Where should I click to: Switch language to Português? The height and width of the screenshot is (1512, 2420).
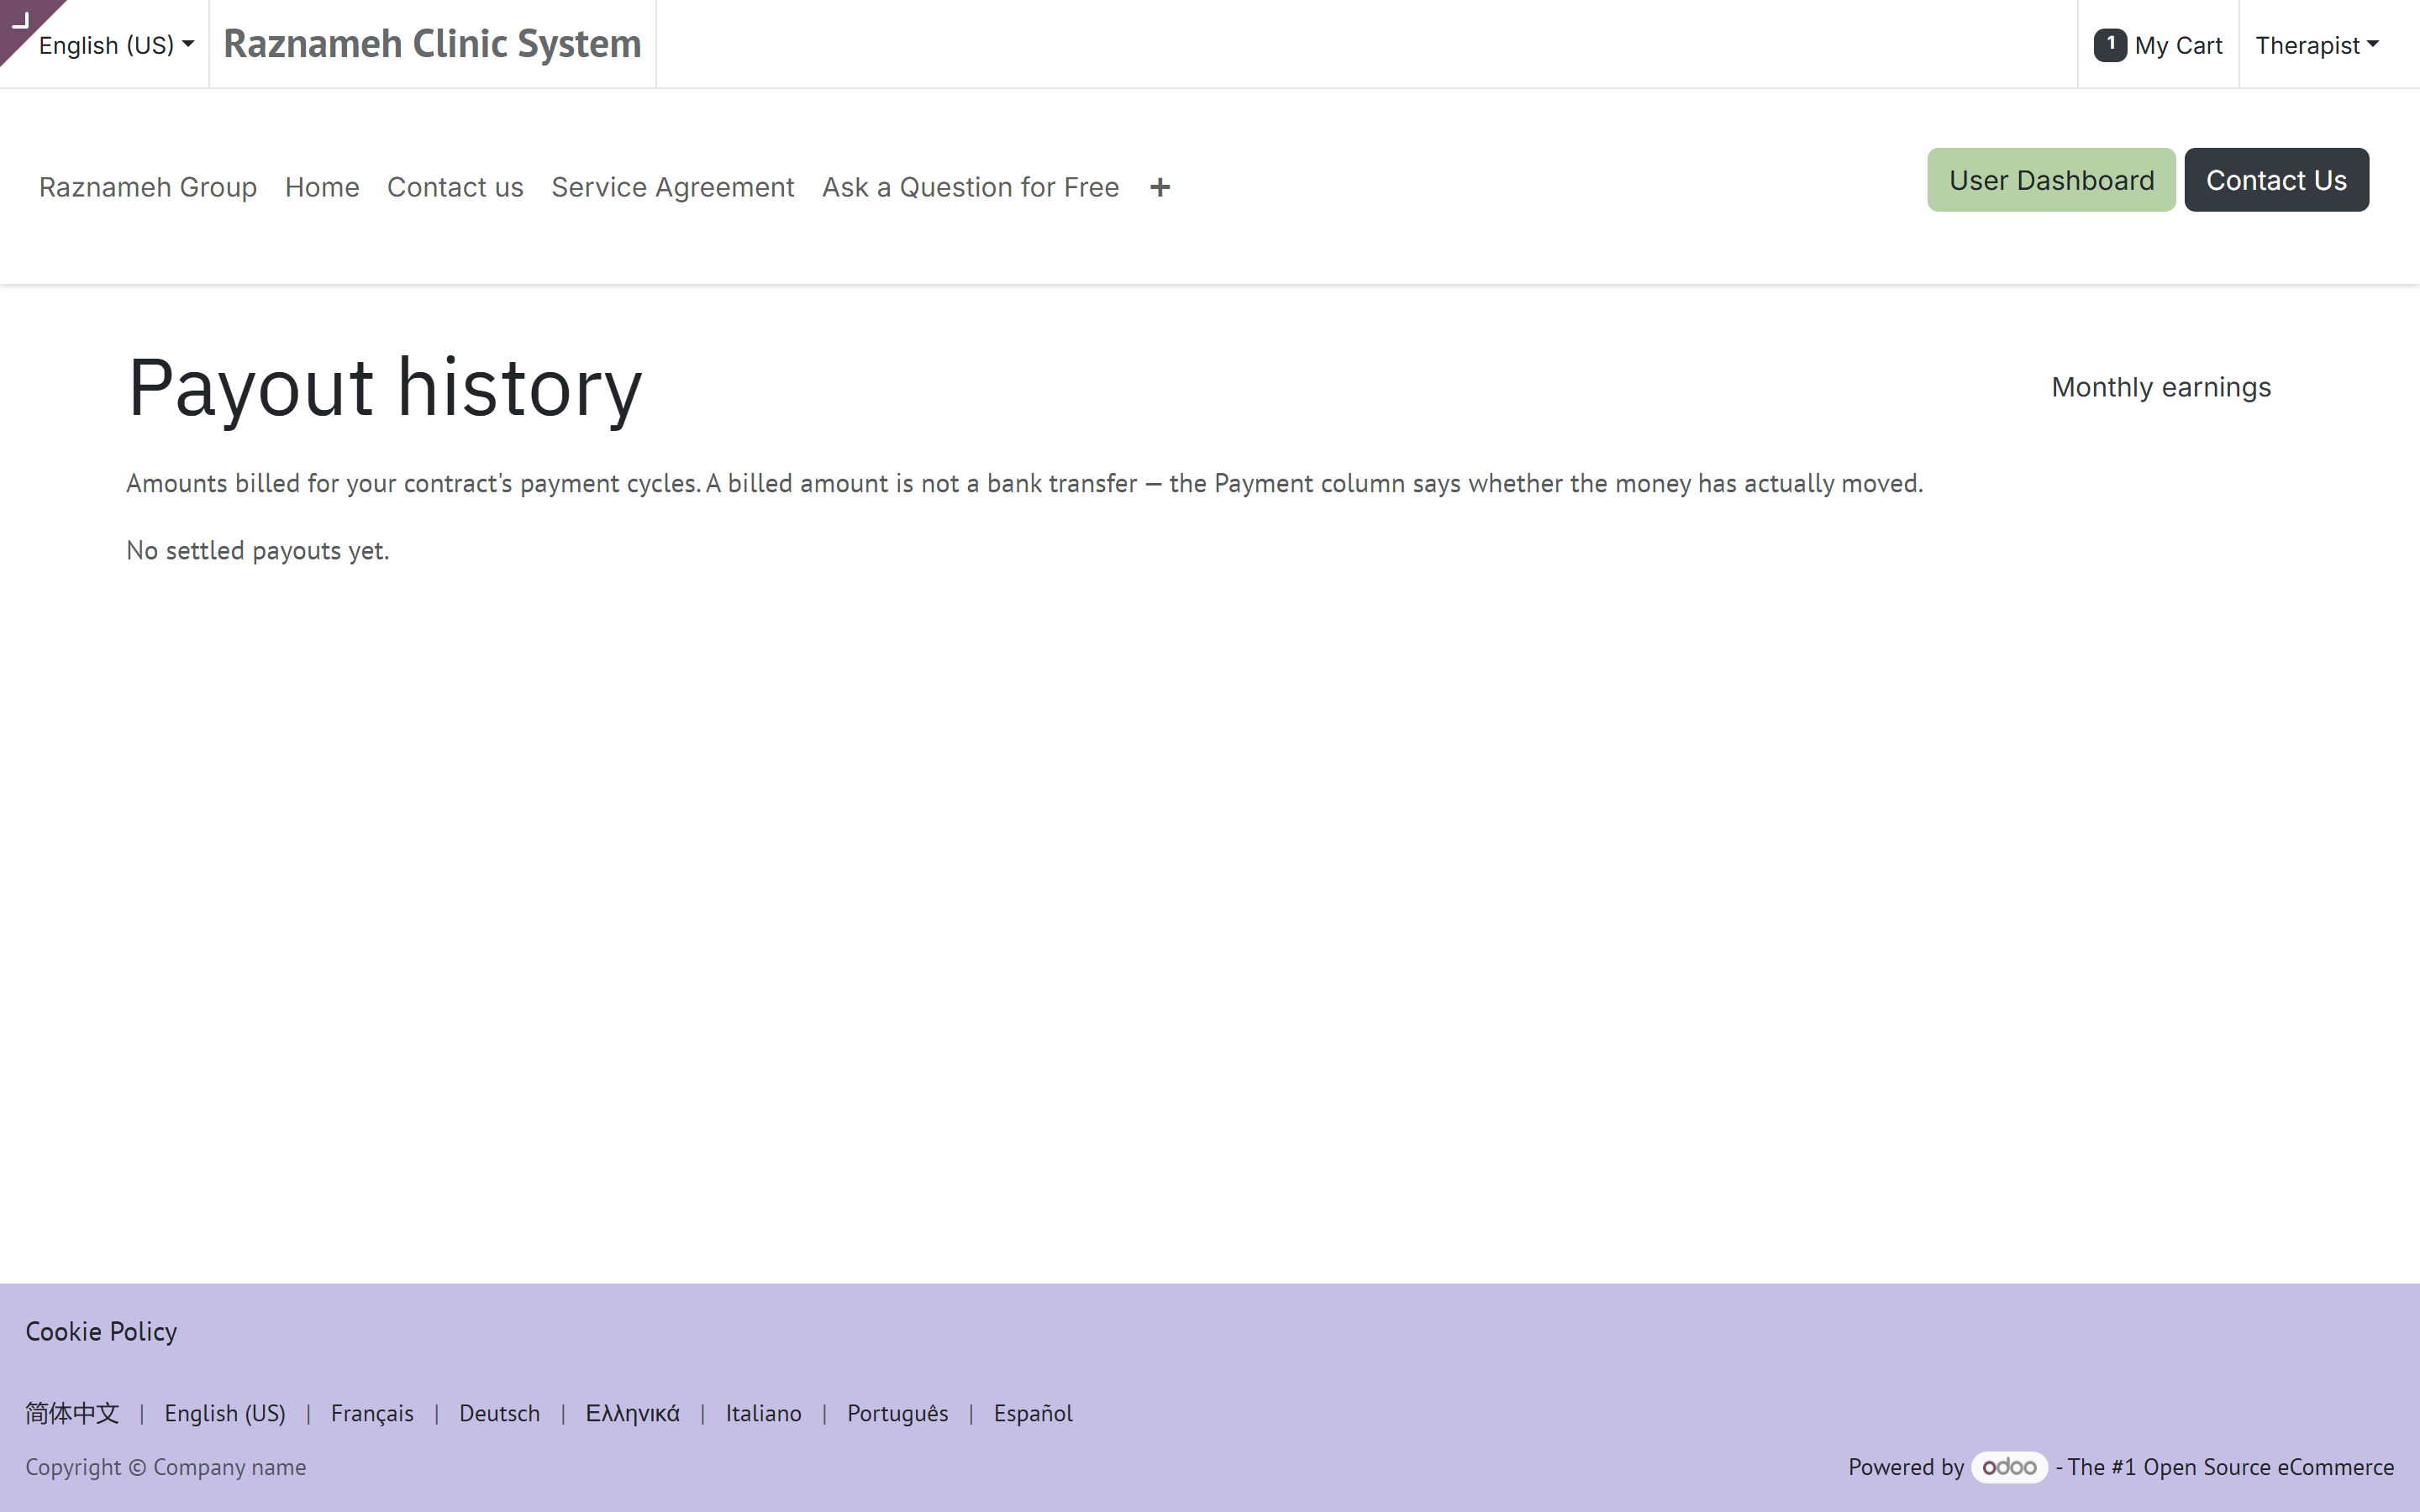[897, 1413]
